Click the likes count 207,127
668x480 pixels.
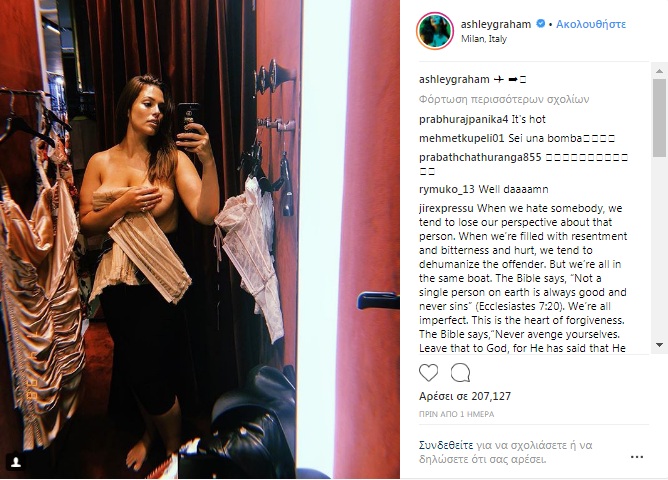click(x=491, y=396)
